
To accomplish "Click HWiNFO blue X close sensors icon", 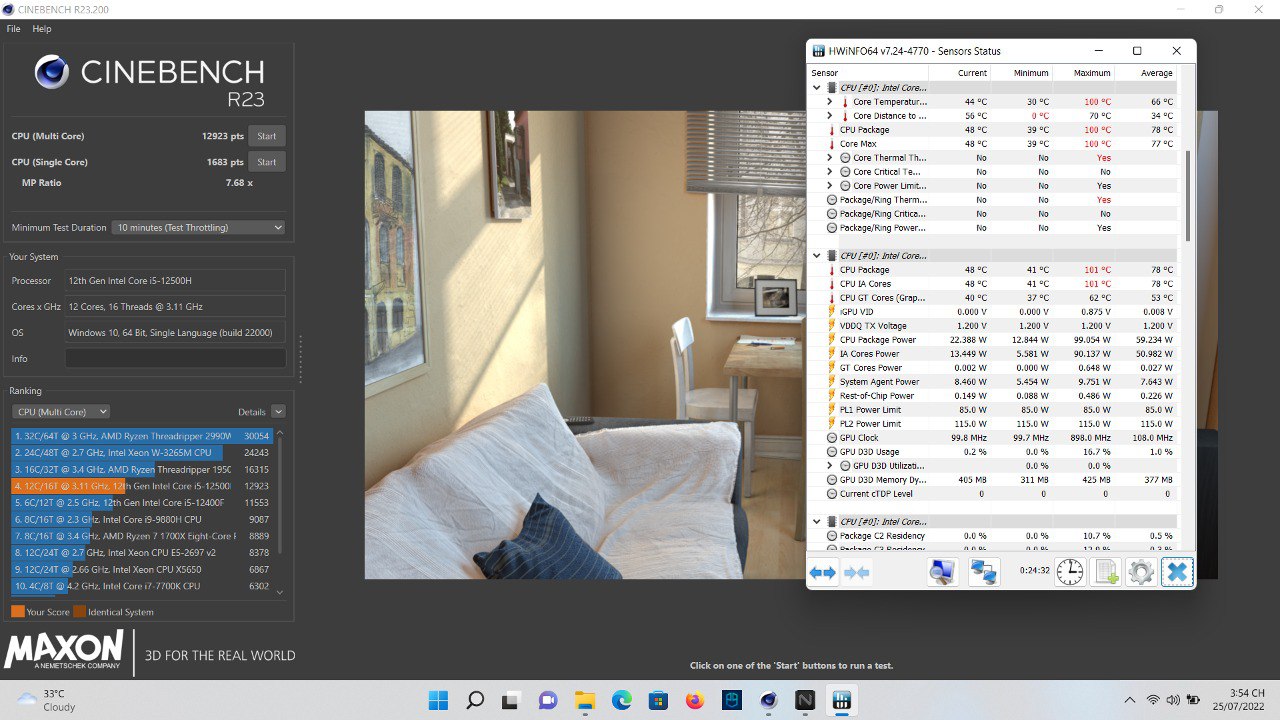I will pyautogui.click(x=1177, y=572).
